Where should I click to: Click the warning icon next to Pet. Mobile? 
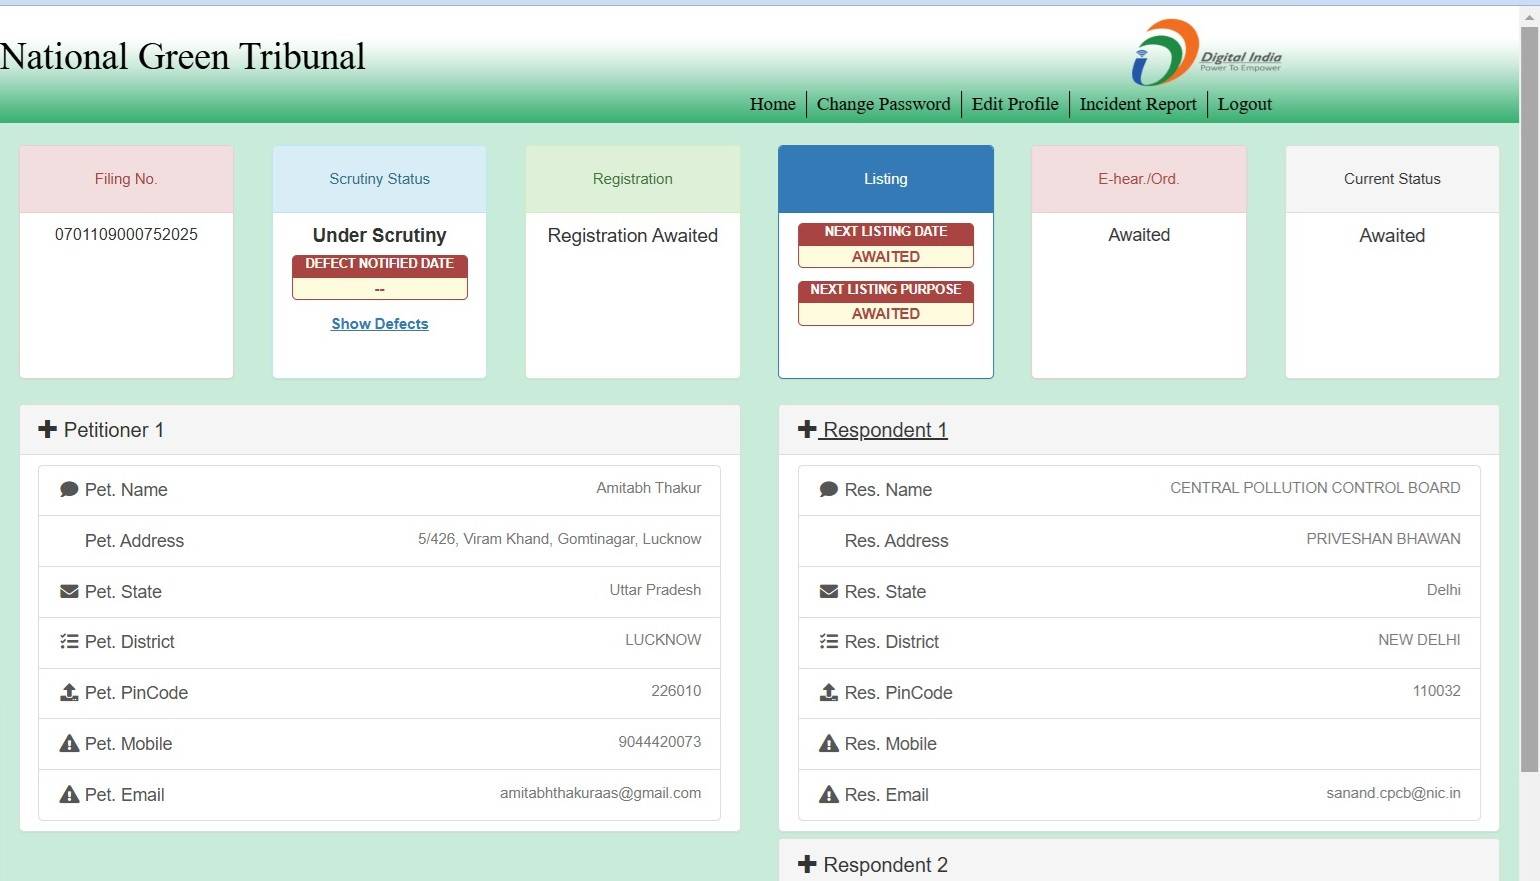pos(69,743)
